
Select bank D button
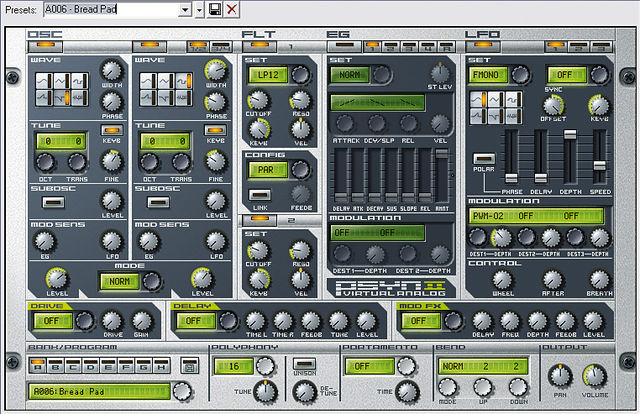(91, 365)
